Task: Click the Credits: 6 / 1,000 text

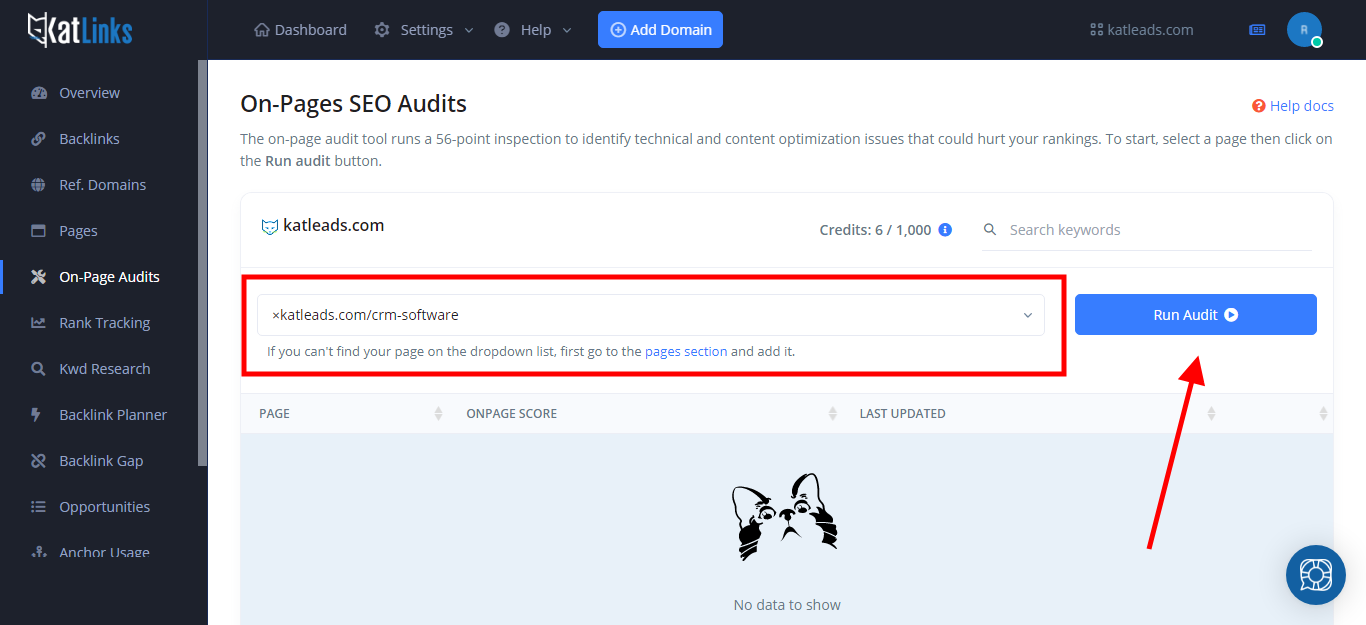Action: pyautogui.click(x=875, y=230)
